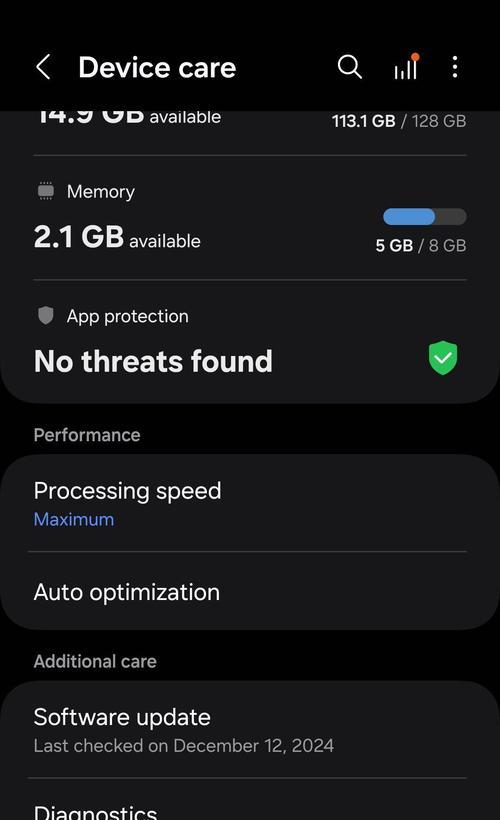Image resolution: width=500 pixels, height=820 pixels.
Task: Tap the No threats found text
Action: point(153,361)
